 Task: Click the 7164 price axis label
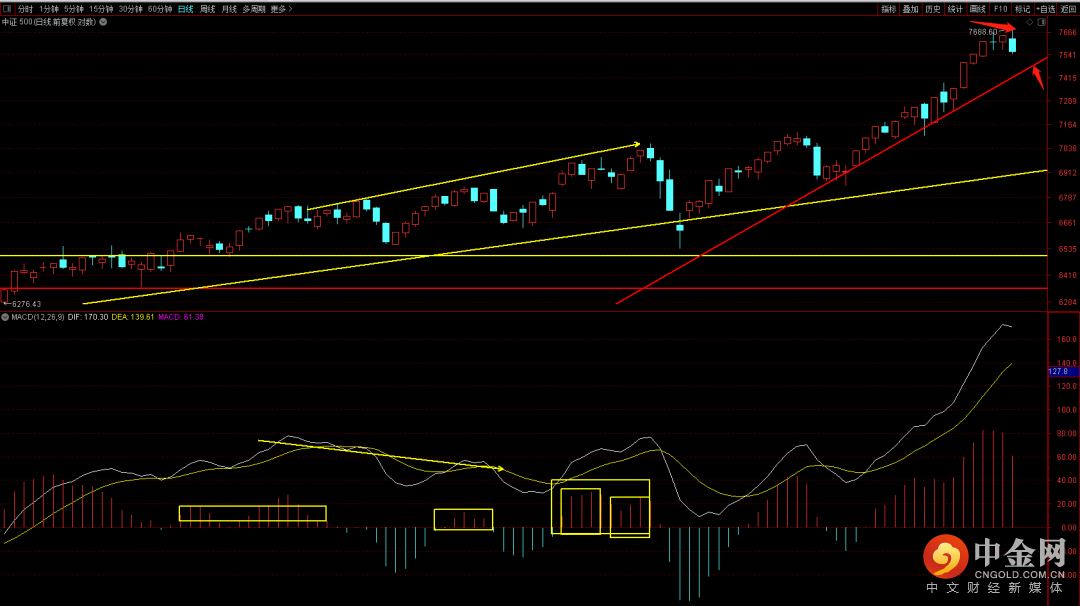tap(1068, 125)
